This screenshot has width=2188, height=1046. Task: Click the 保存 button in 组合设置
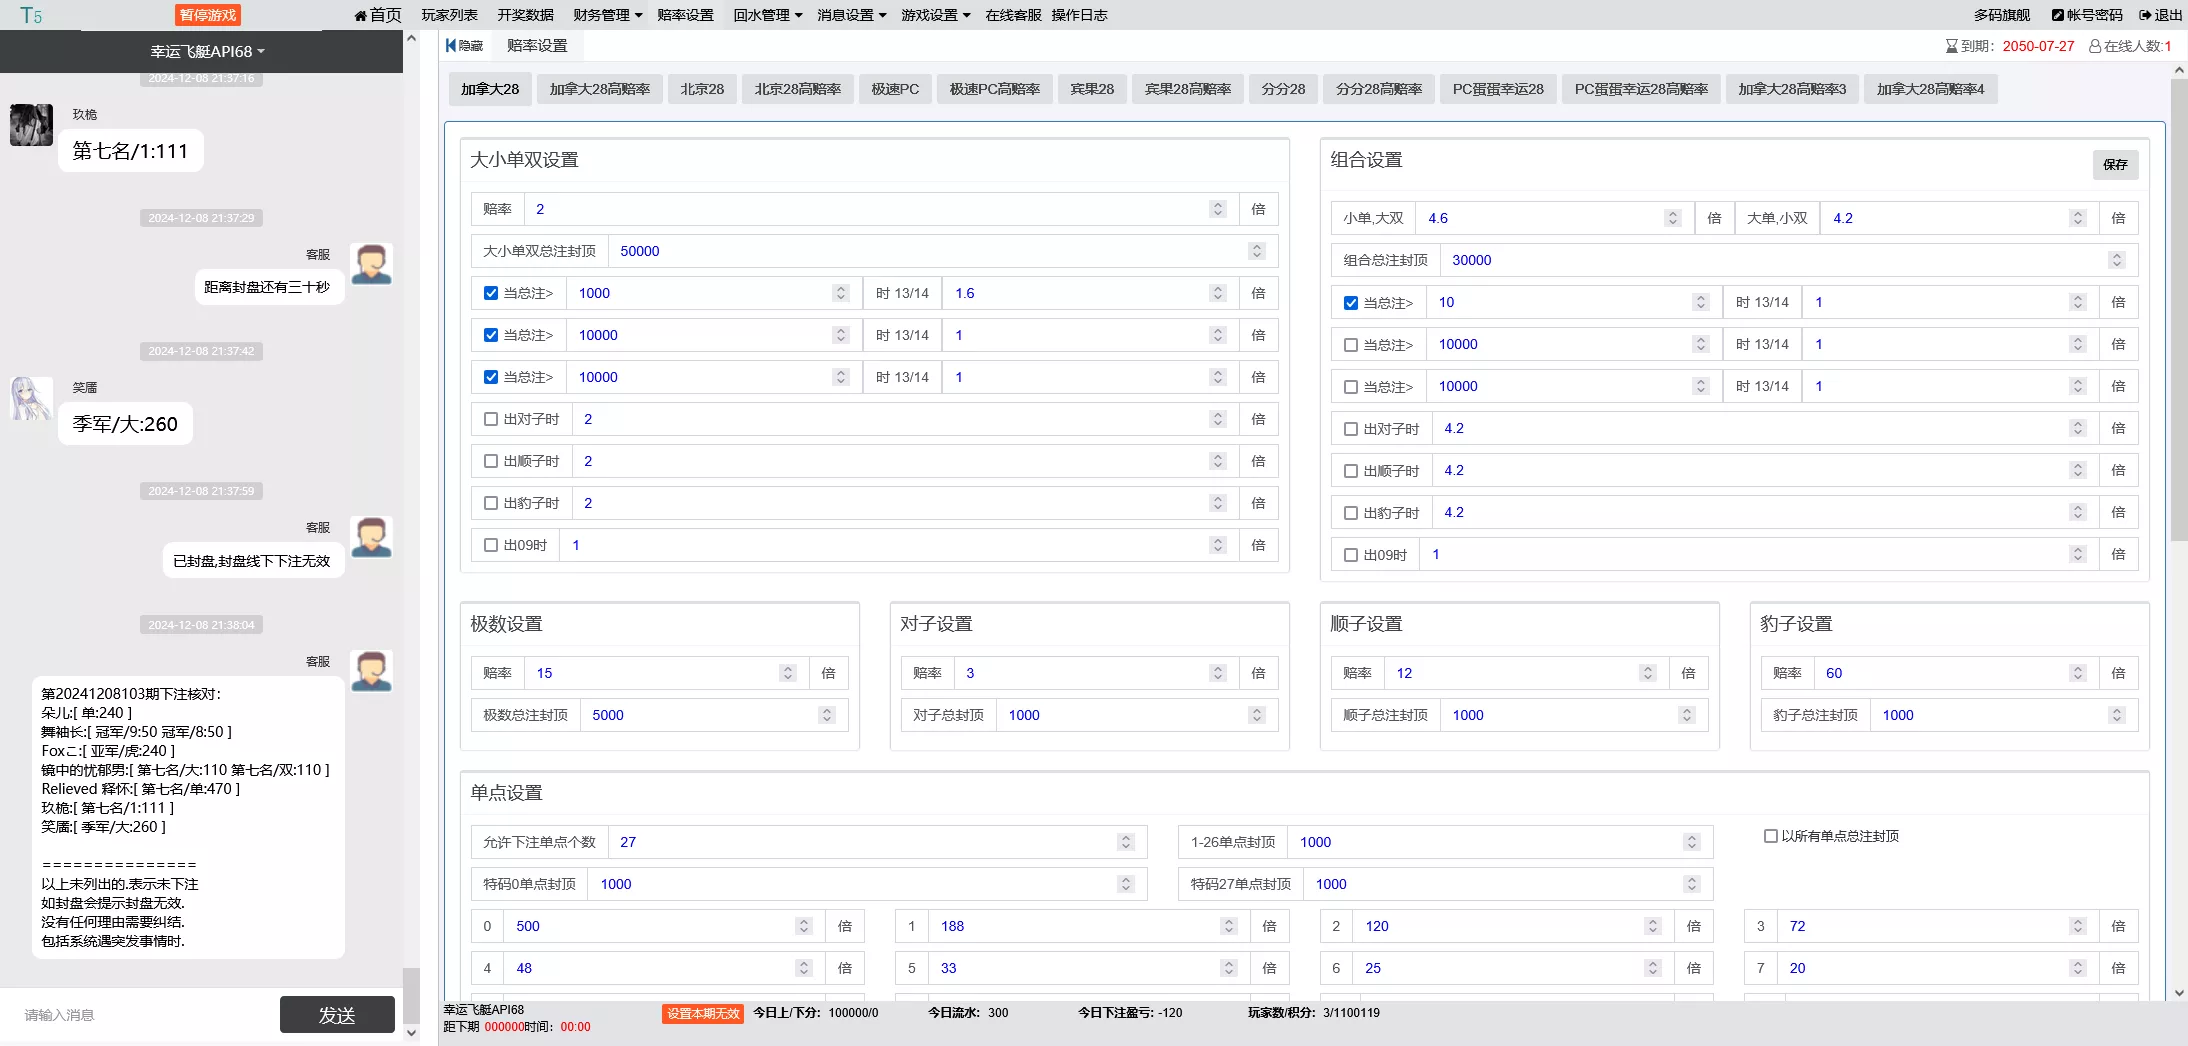click(2115, 165)
